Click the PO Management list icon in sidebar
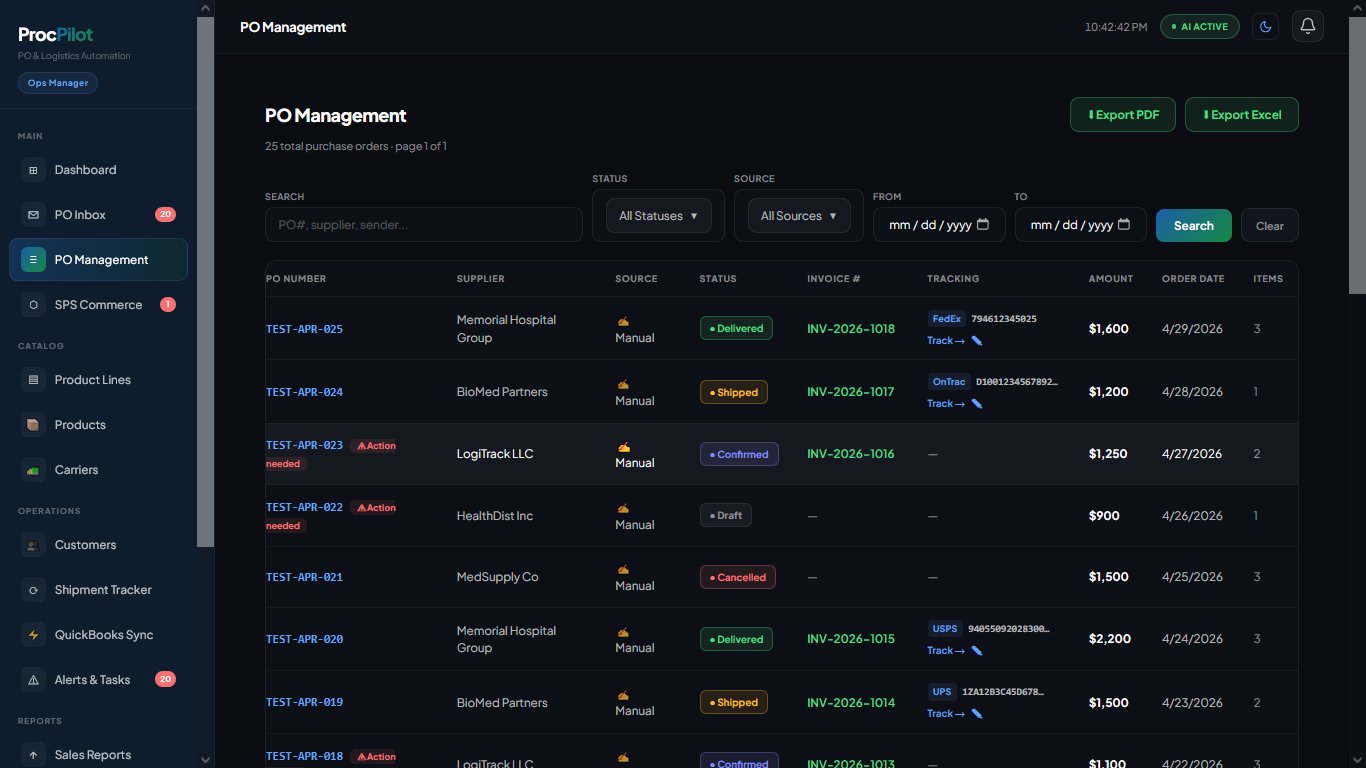This screenshot has width=1366, height=768. tap(33, 260)
